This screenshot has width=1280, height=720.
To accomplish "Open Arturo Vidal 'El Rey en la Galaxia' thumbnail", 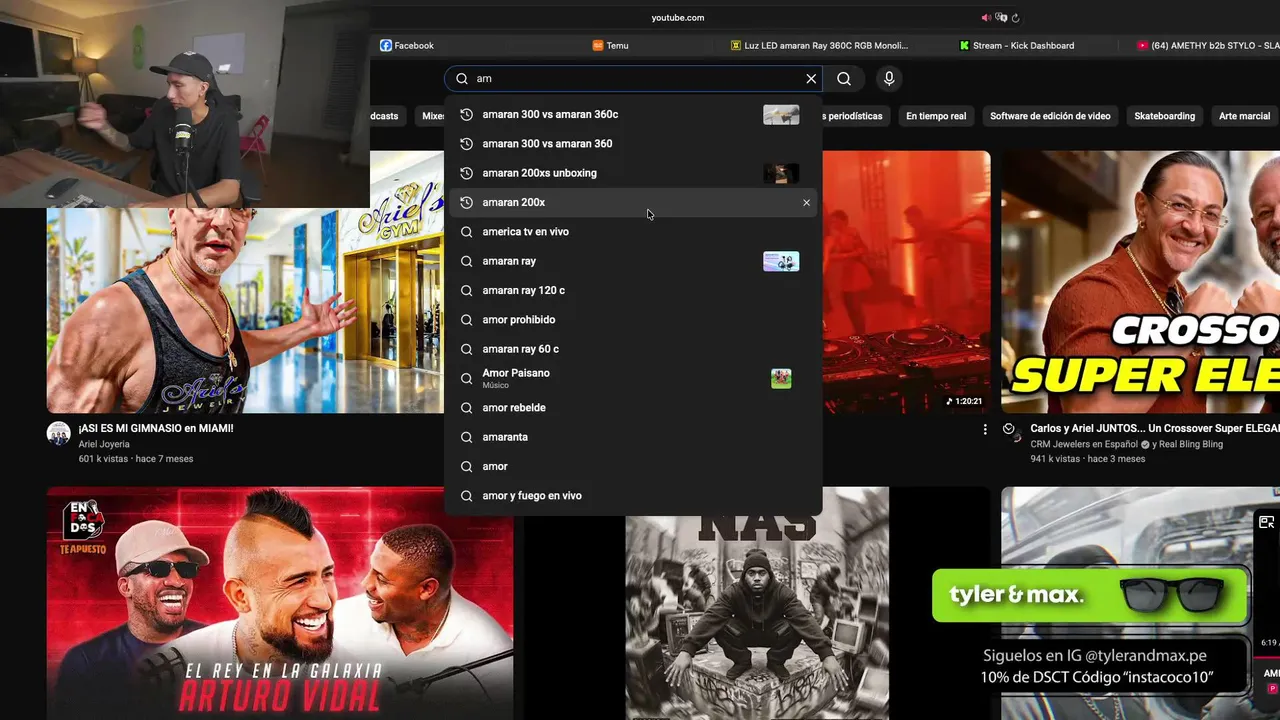I will [x=280, y=603].
